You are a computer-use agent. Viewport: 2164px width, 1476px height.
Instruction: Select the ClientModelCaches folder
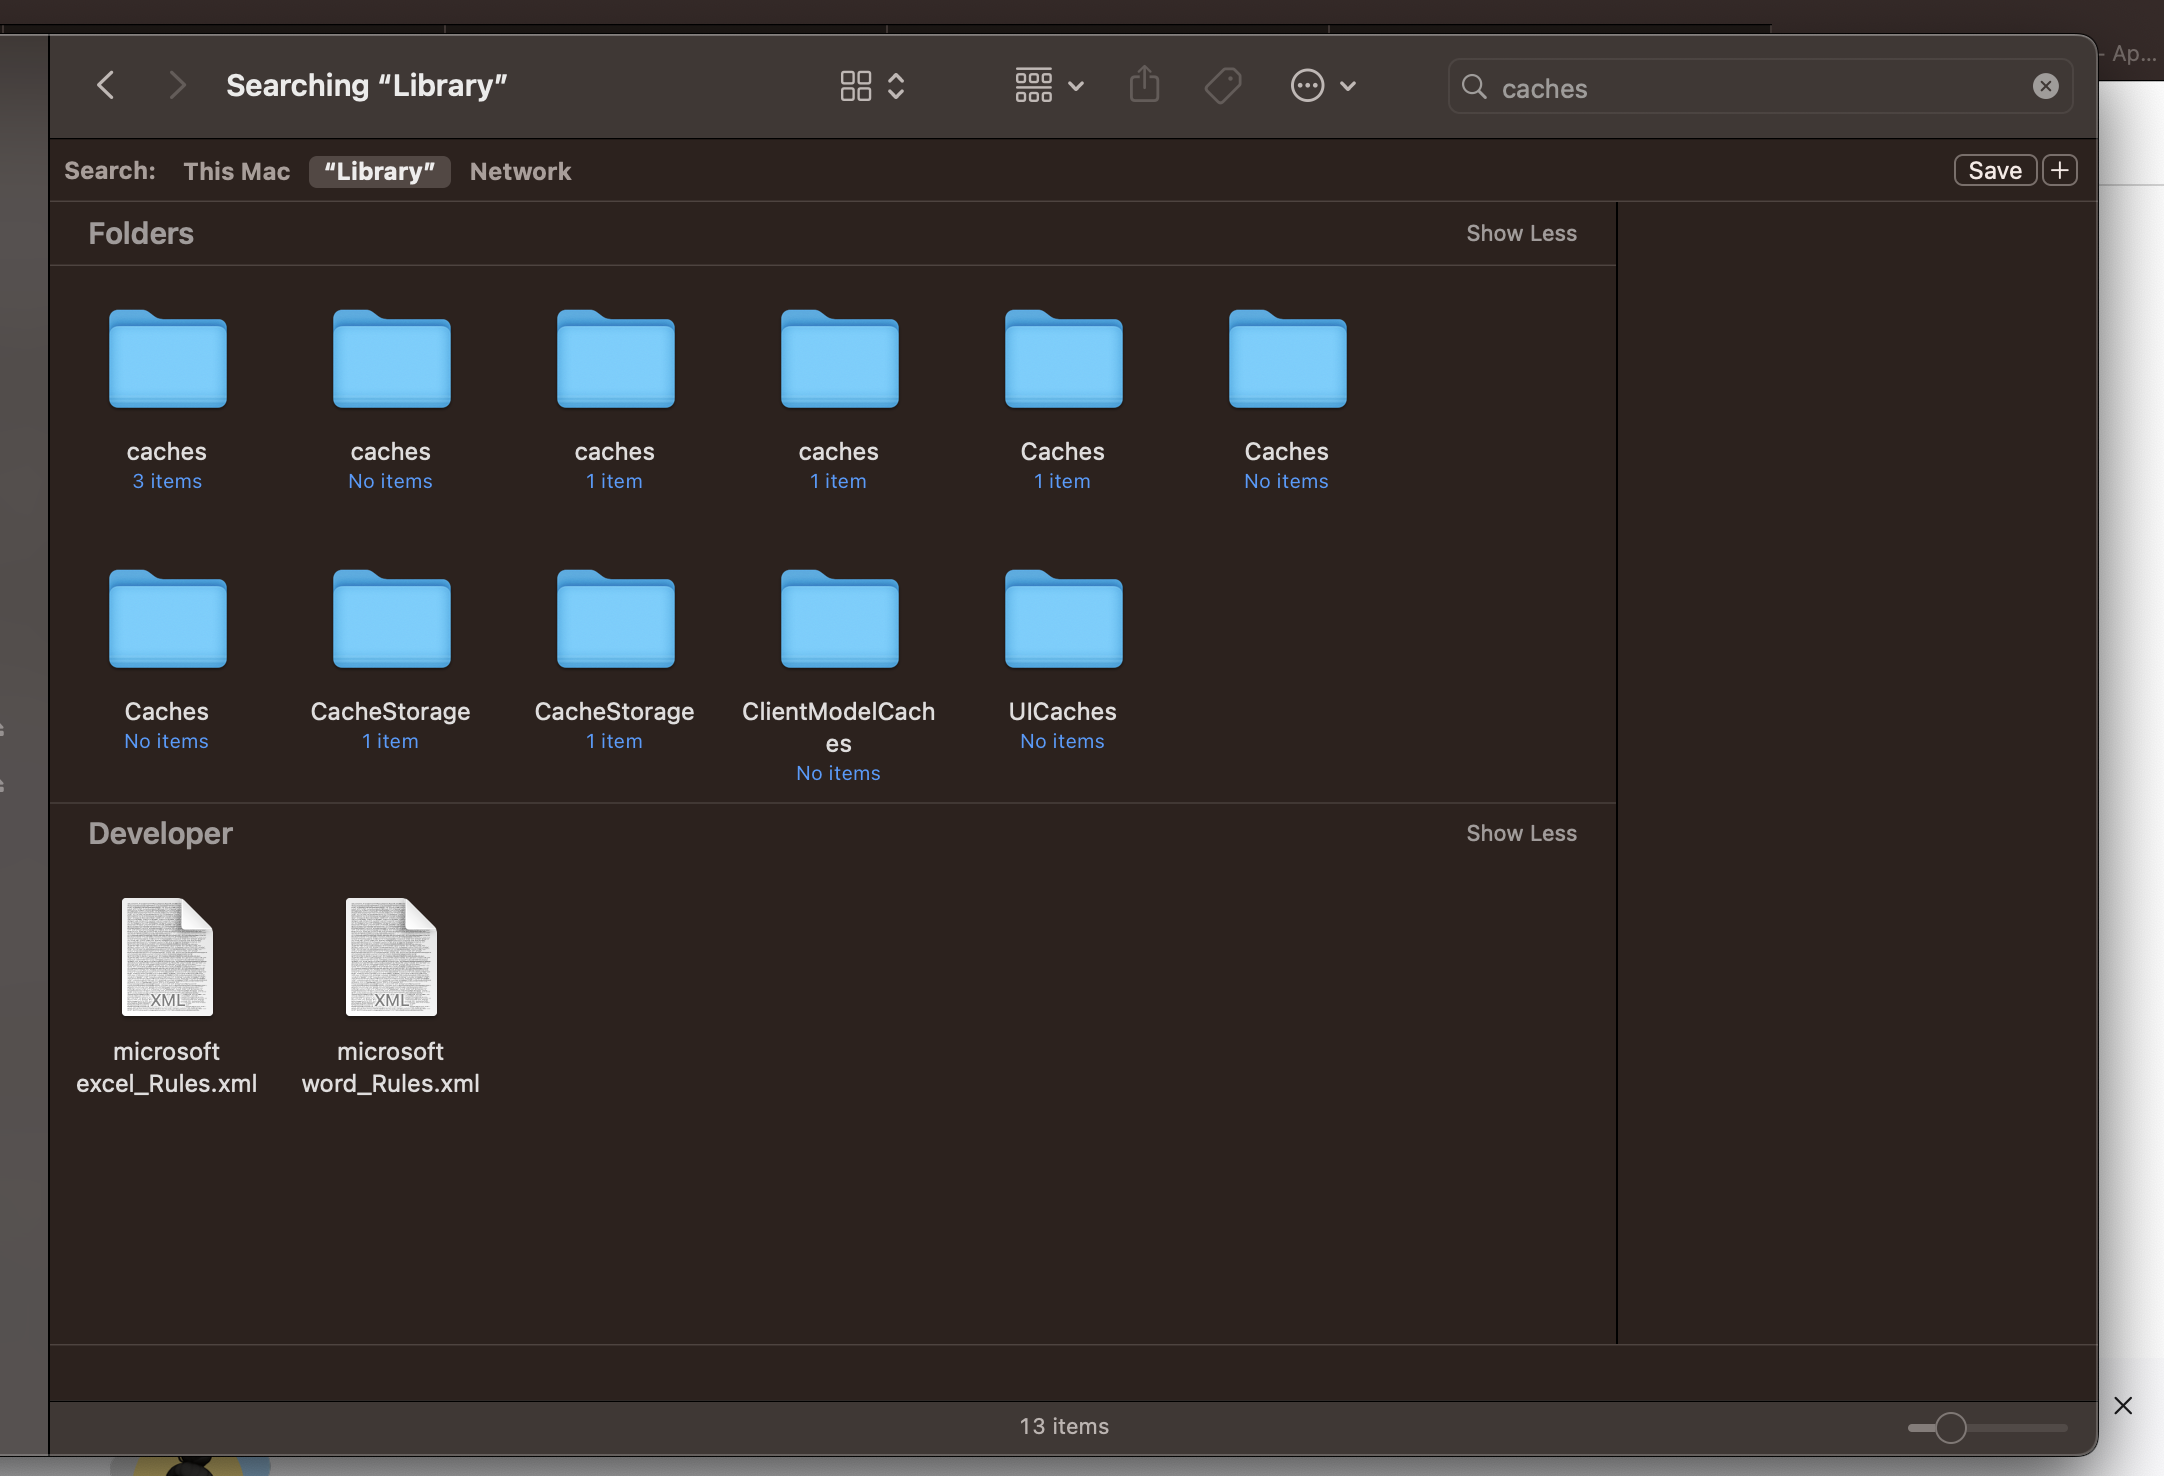coord(839,620)
